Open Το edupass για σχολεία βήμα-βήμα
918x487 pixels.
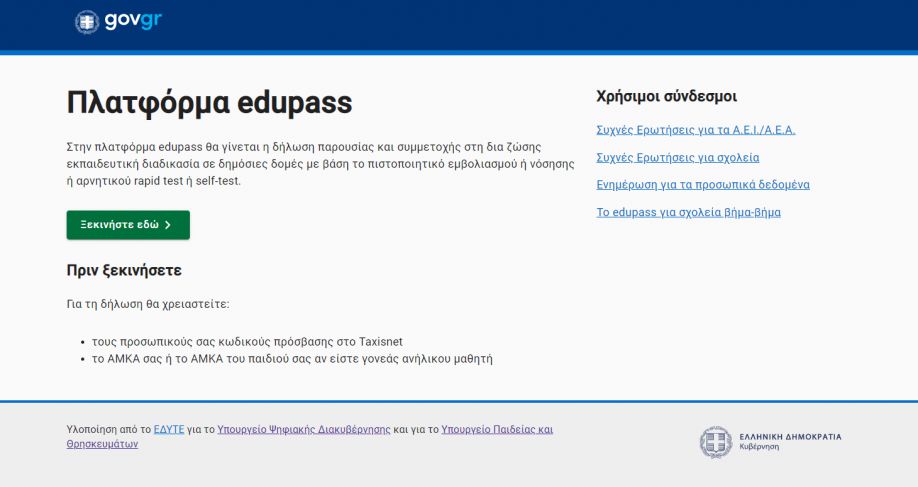[x=688, y=212]
